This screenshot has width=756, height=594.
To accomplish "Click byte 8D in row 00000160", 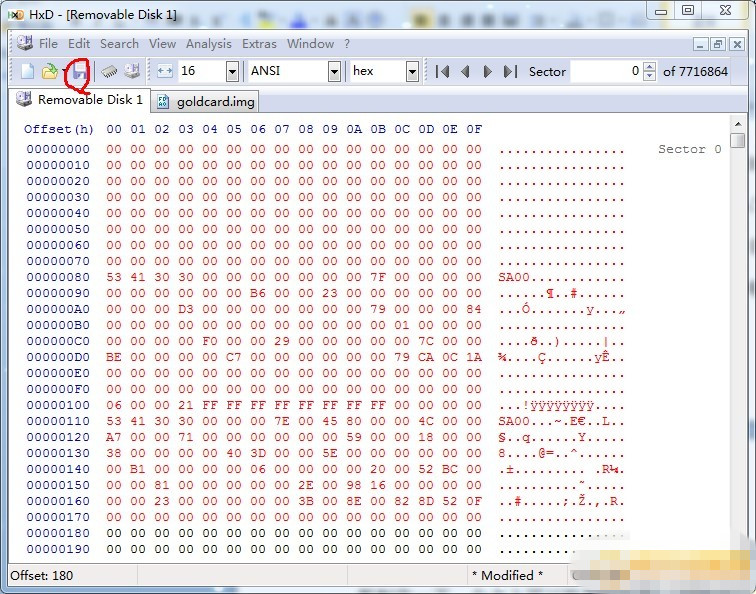I will (x=426, y=501).
